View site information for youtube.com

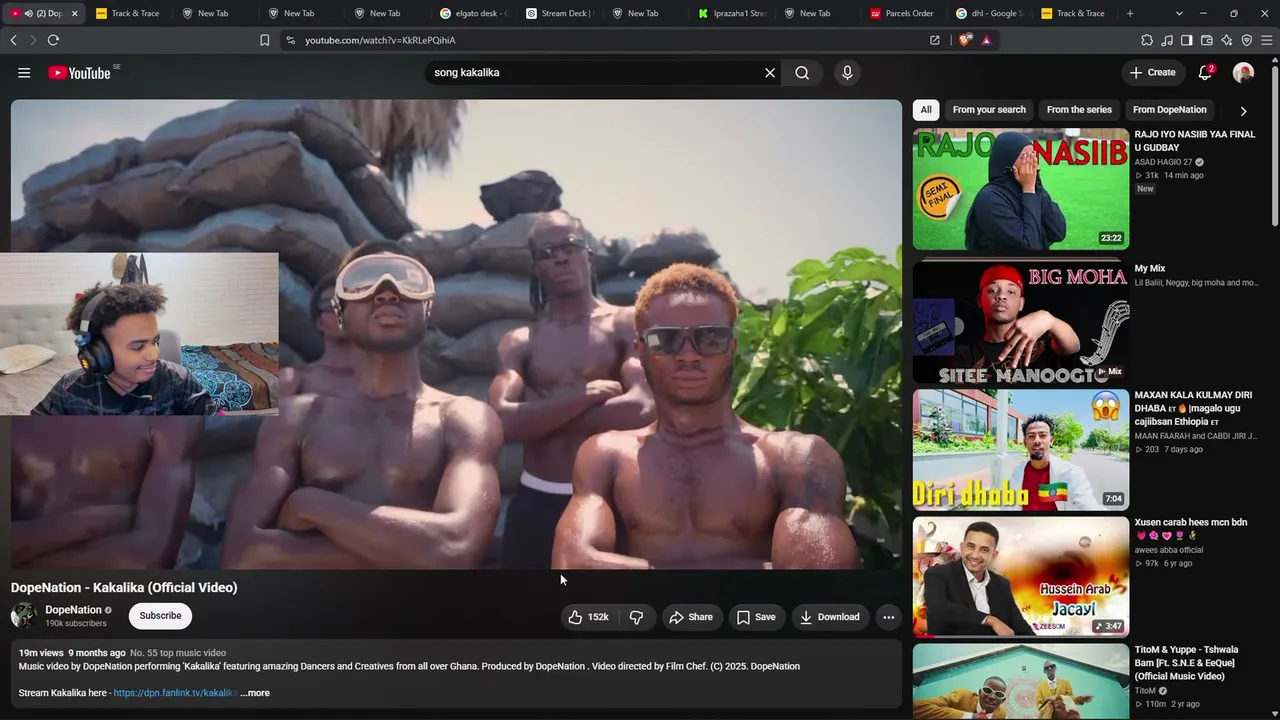click(290, 40)
